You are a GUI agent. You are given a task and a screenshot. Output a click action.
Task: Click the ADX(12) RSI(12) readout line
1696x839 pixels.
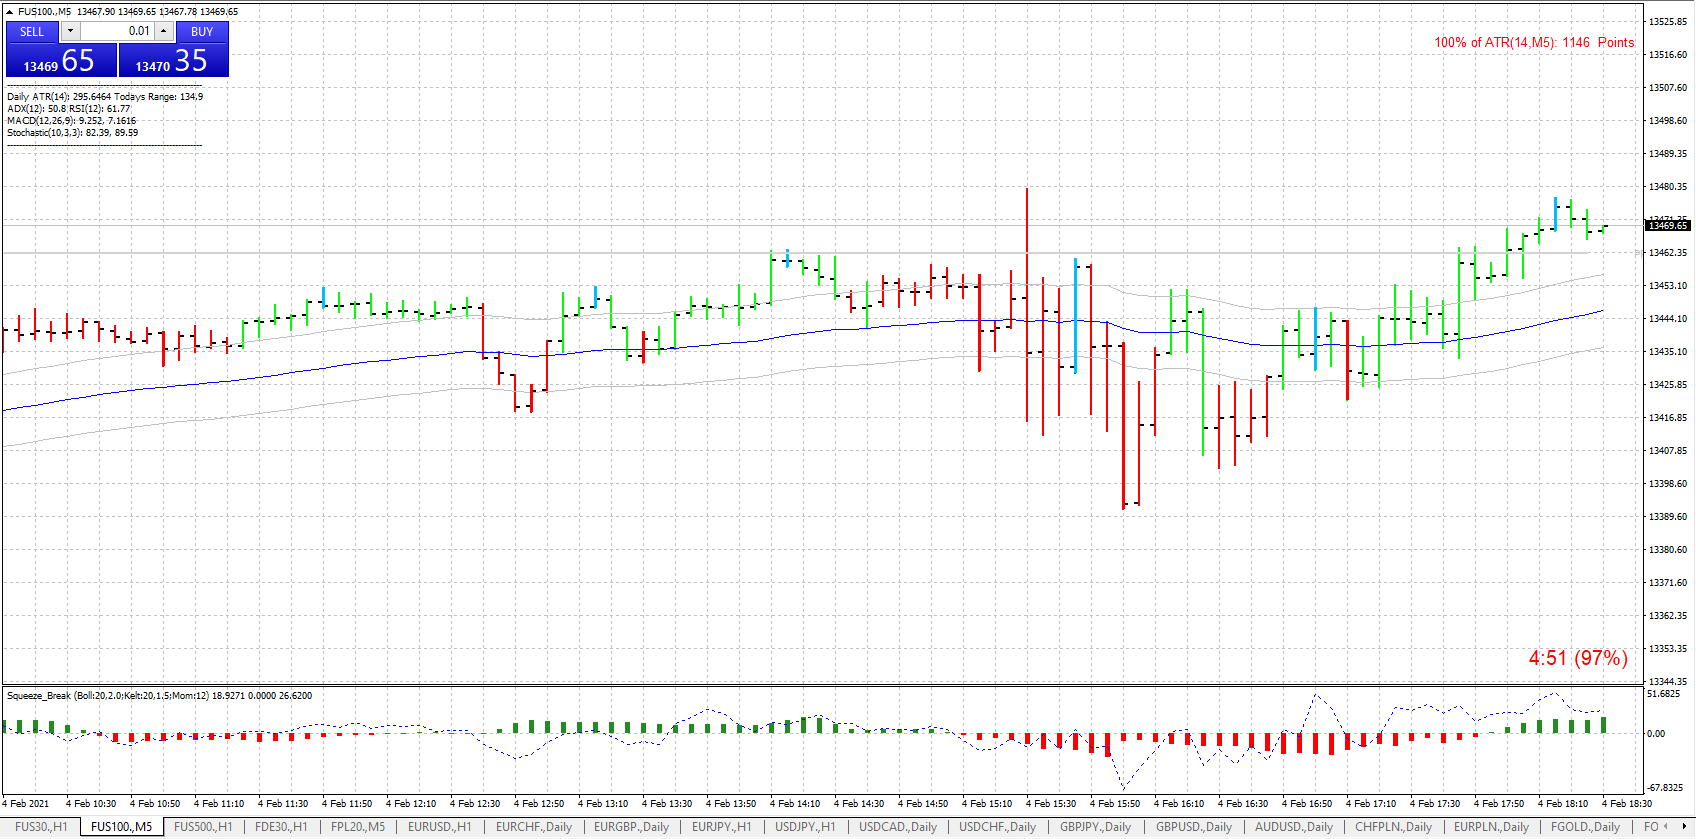point(68,109)
